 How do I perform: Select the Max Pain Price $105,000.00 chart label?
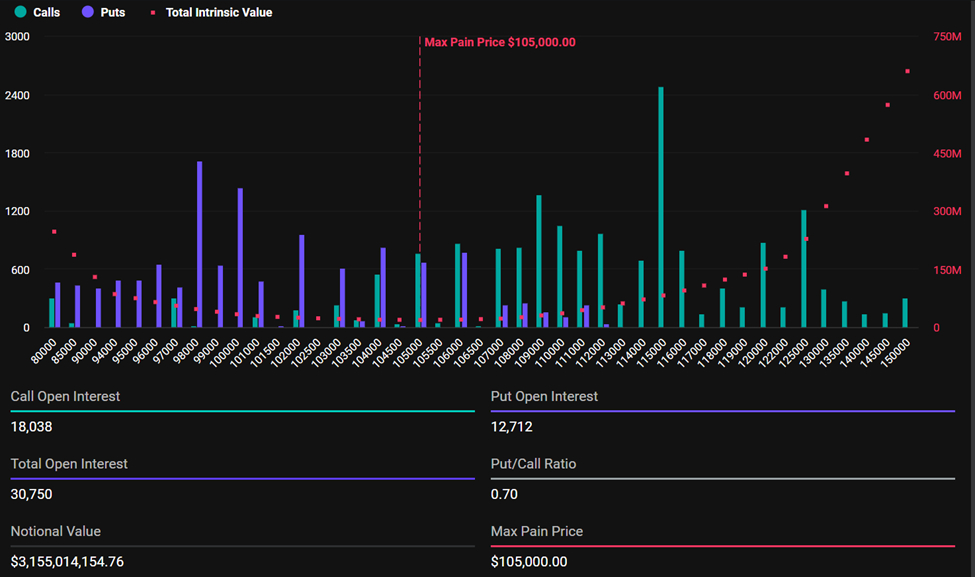click(x=500, y=42)
